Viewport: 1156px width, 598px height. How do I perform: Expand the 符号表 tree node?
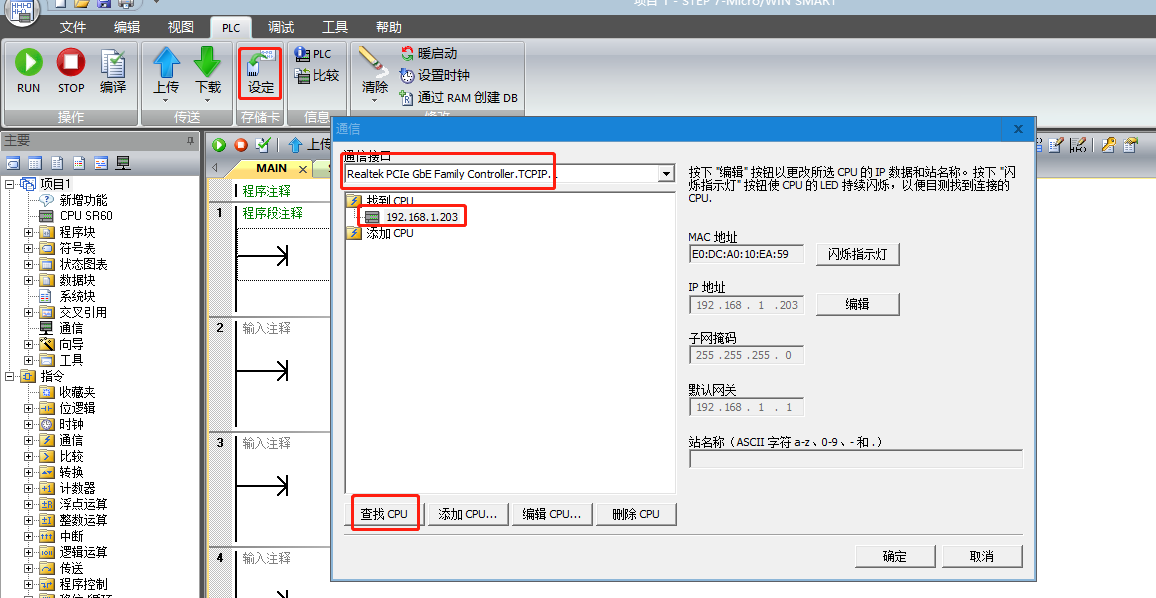[x=29, y=248]
